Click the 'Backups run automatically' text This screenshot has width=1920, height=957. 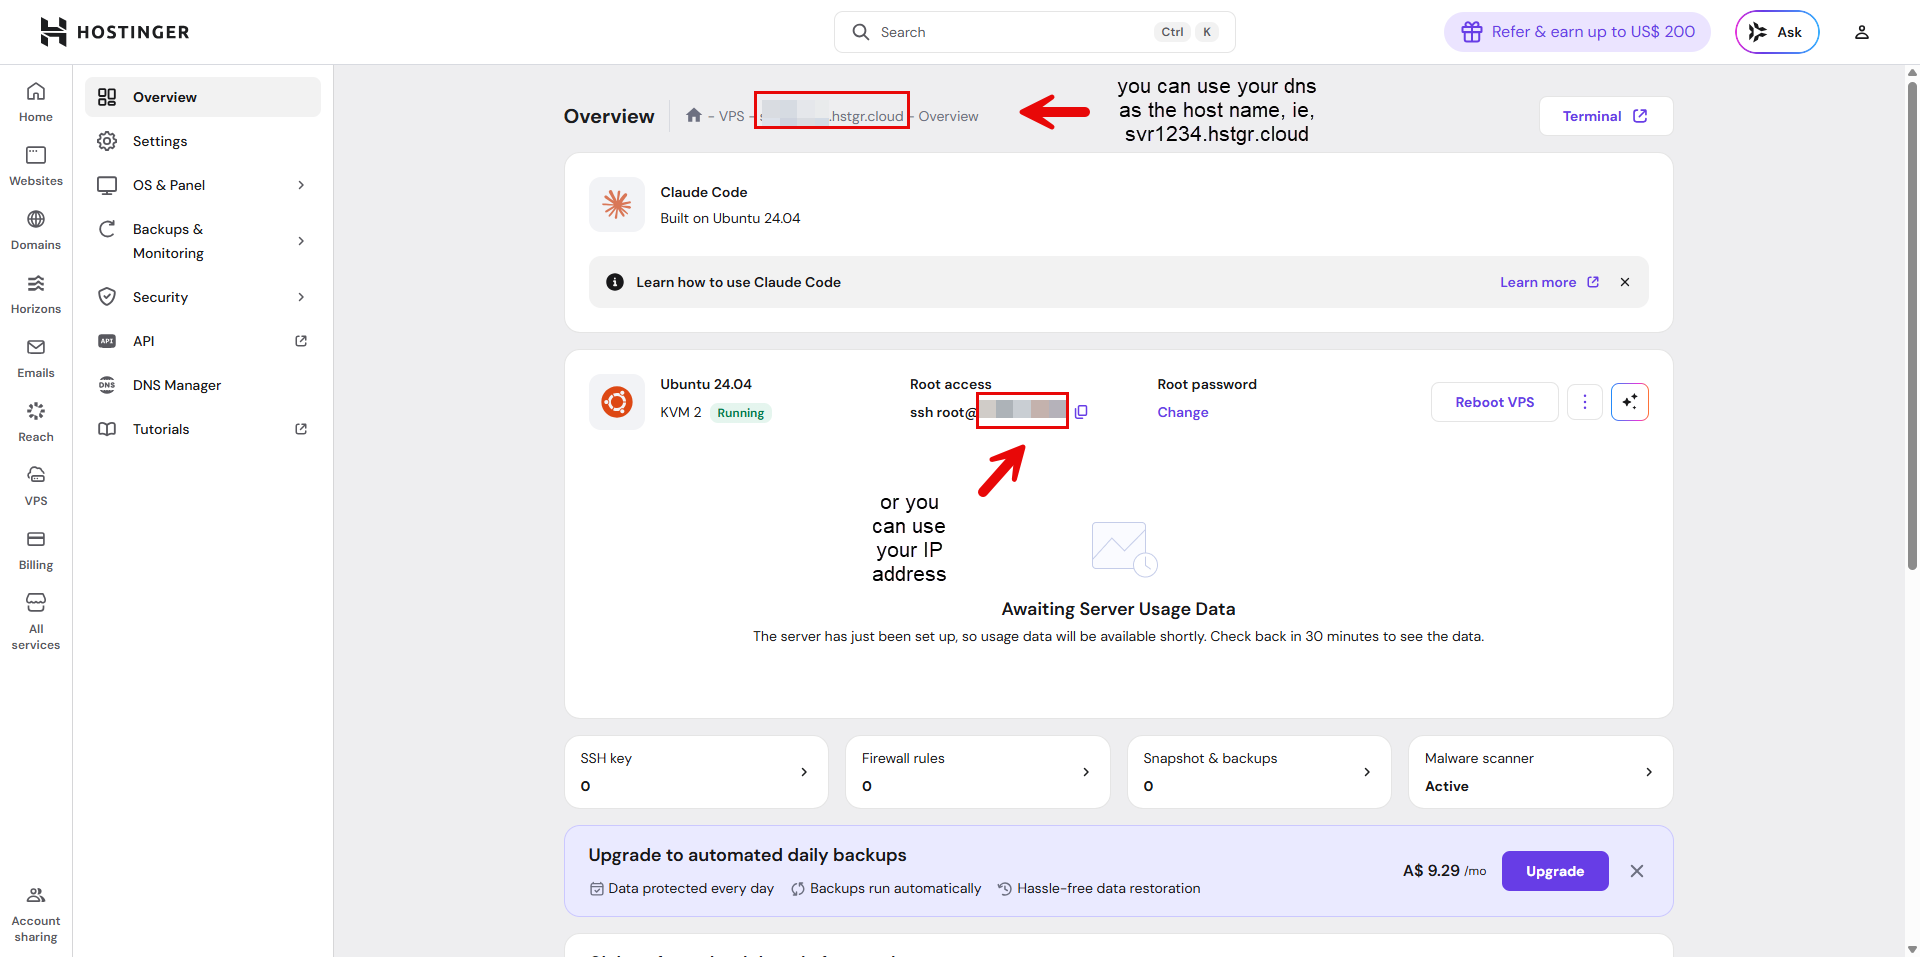coord(896,888)
